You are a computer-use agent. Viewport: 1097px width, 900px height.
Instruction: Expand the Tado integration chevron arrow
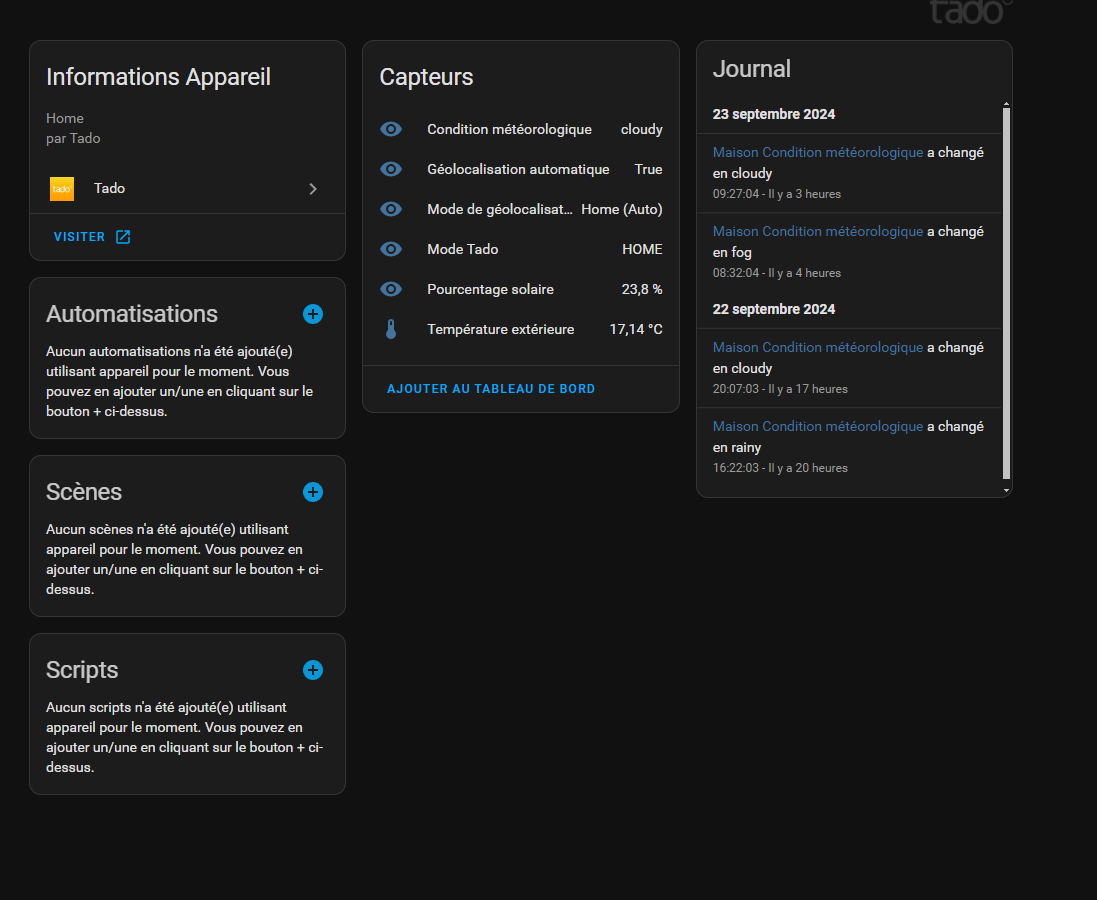pos(313,189)
